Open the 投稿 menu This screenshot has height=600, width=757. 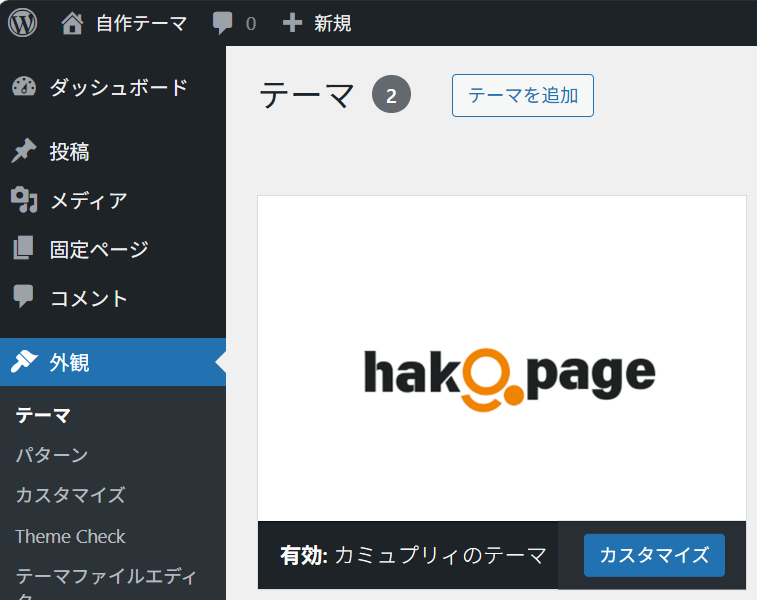[x=70, y=152]
